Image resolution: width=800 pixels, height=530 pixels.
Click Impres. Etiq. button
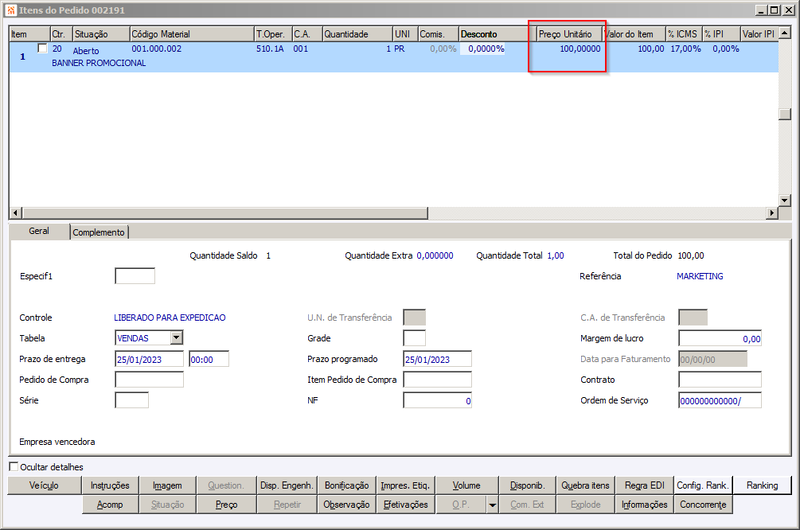pyautogui.click(x=406, y=486)
